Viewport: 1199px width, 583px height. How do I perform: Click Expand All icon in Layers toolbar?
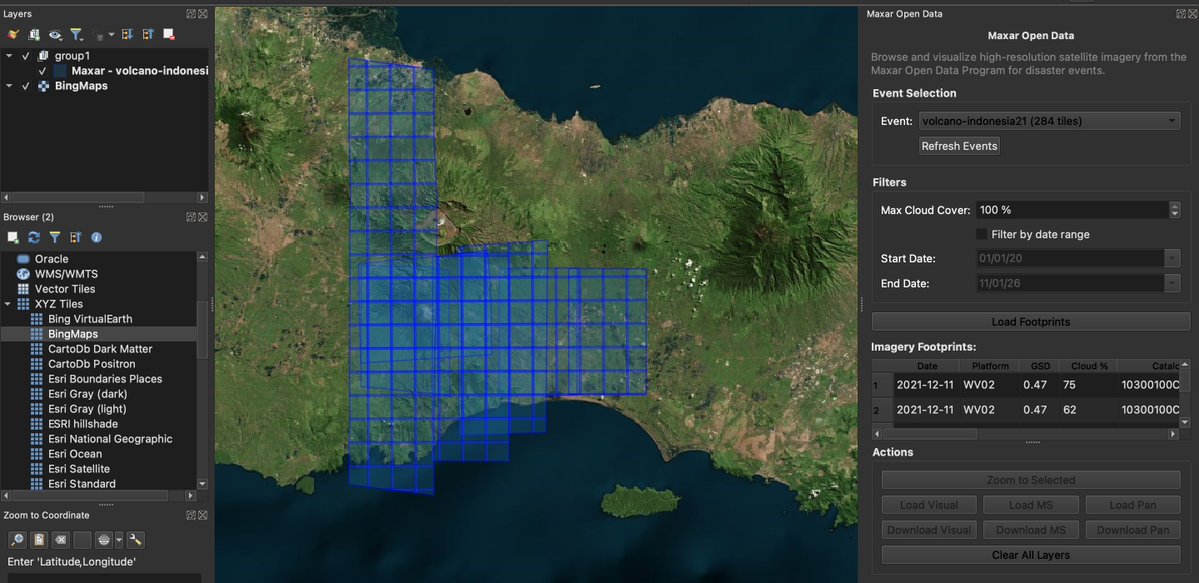point(128,34)
